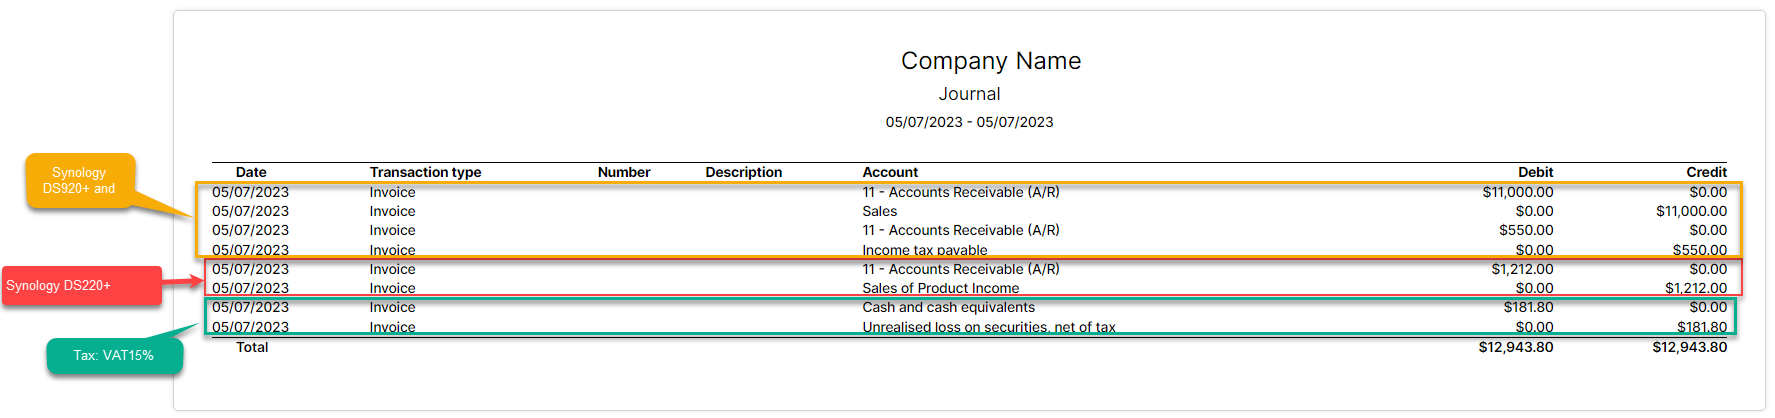Click the orange Synology DS920+ callout label
1775x418 pixels.
(79, 181)
